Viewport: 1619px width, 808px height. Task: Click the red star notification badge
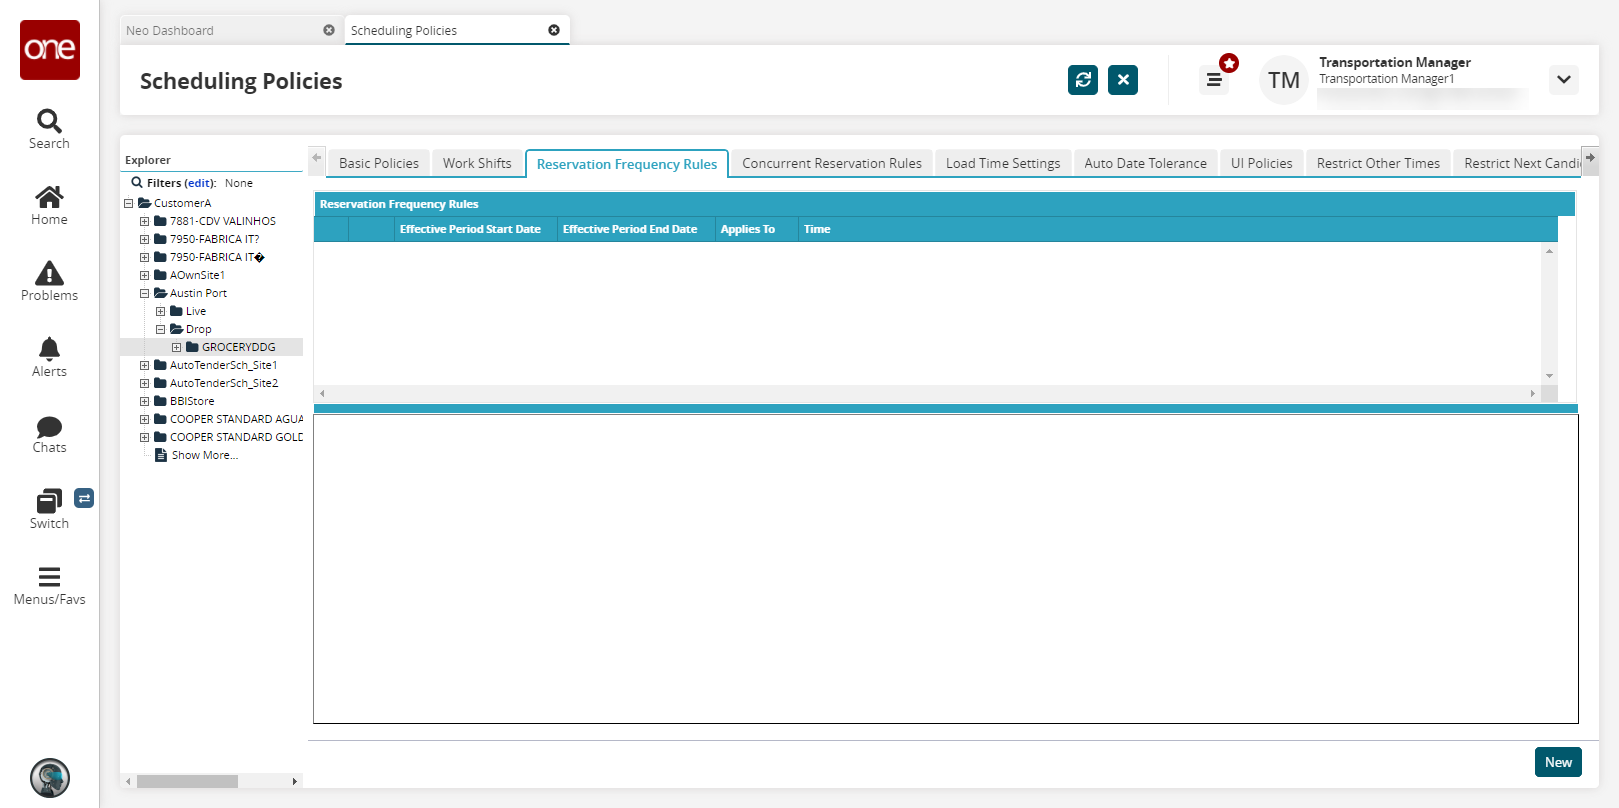(1229, 63)
